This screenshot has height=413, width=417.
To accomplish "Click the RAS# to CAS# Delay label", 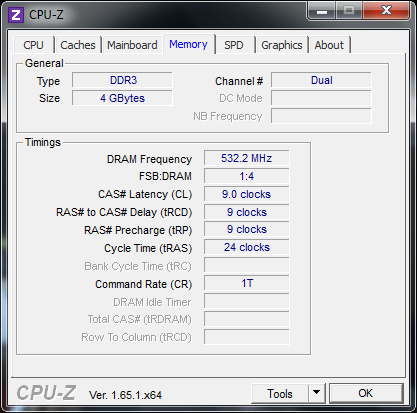I will coord(124,212).
